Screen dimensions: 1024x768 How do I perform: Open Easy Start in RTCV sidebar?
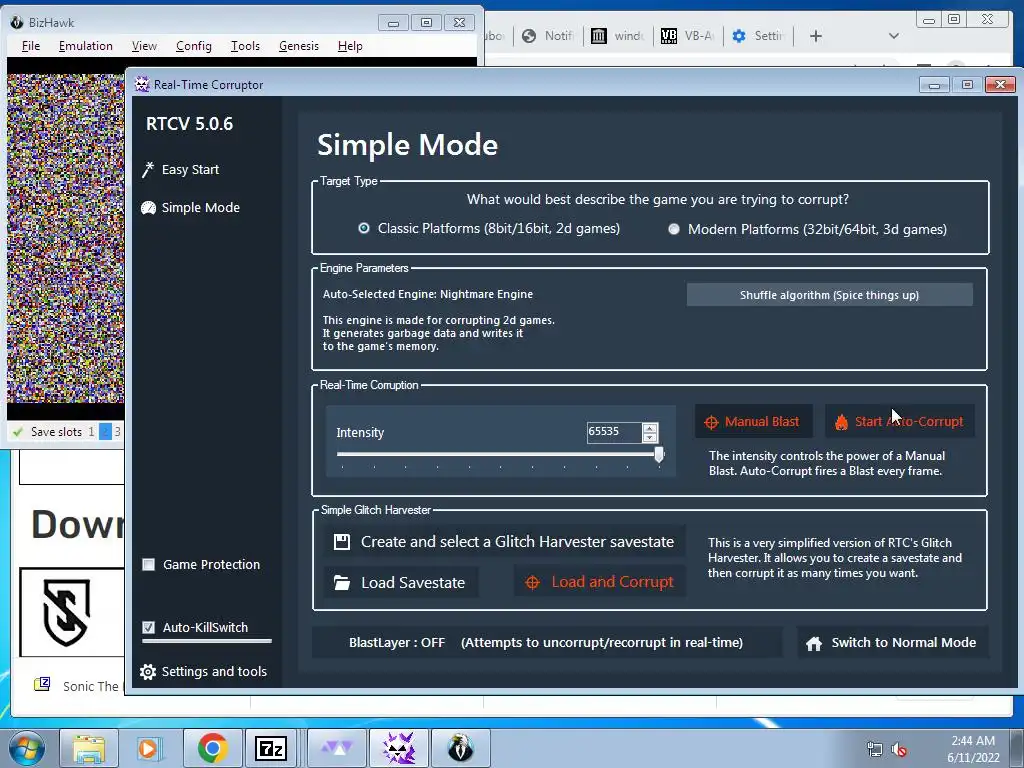(181, 170)
